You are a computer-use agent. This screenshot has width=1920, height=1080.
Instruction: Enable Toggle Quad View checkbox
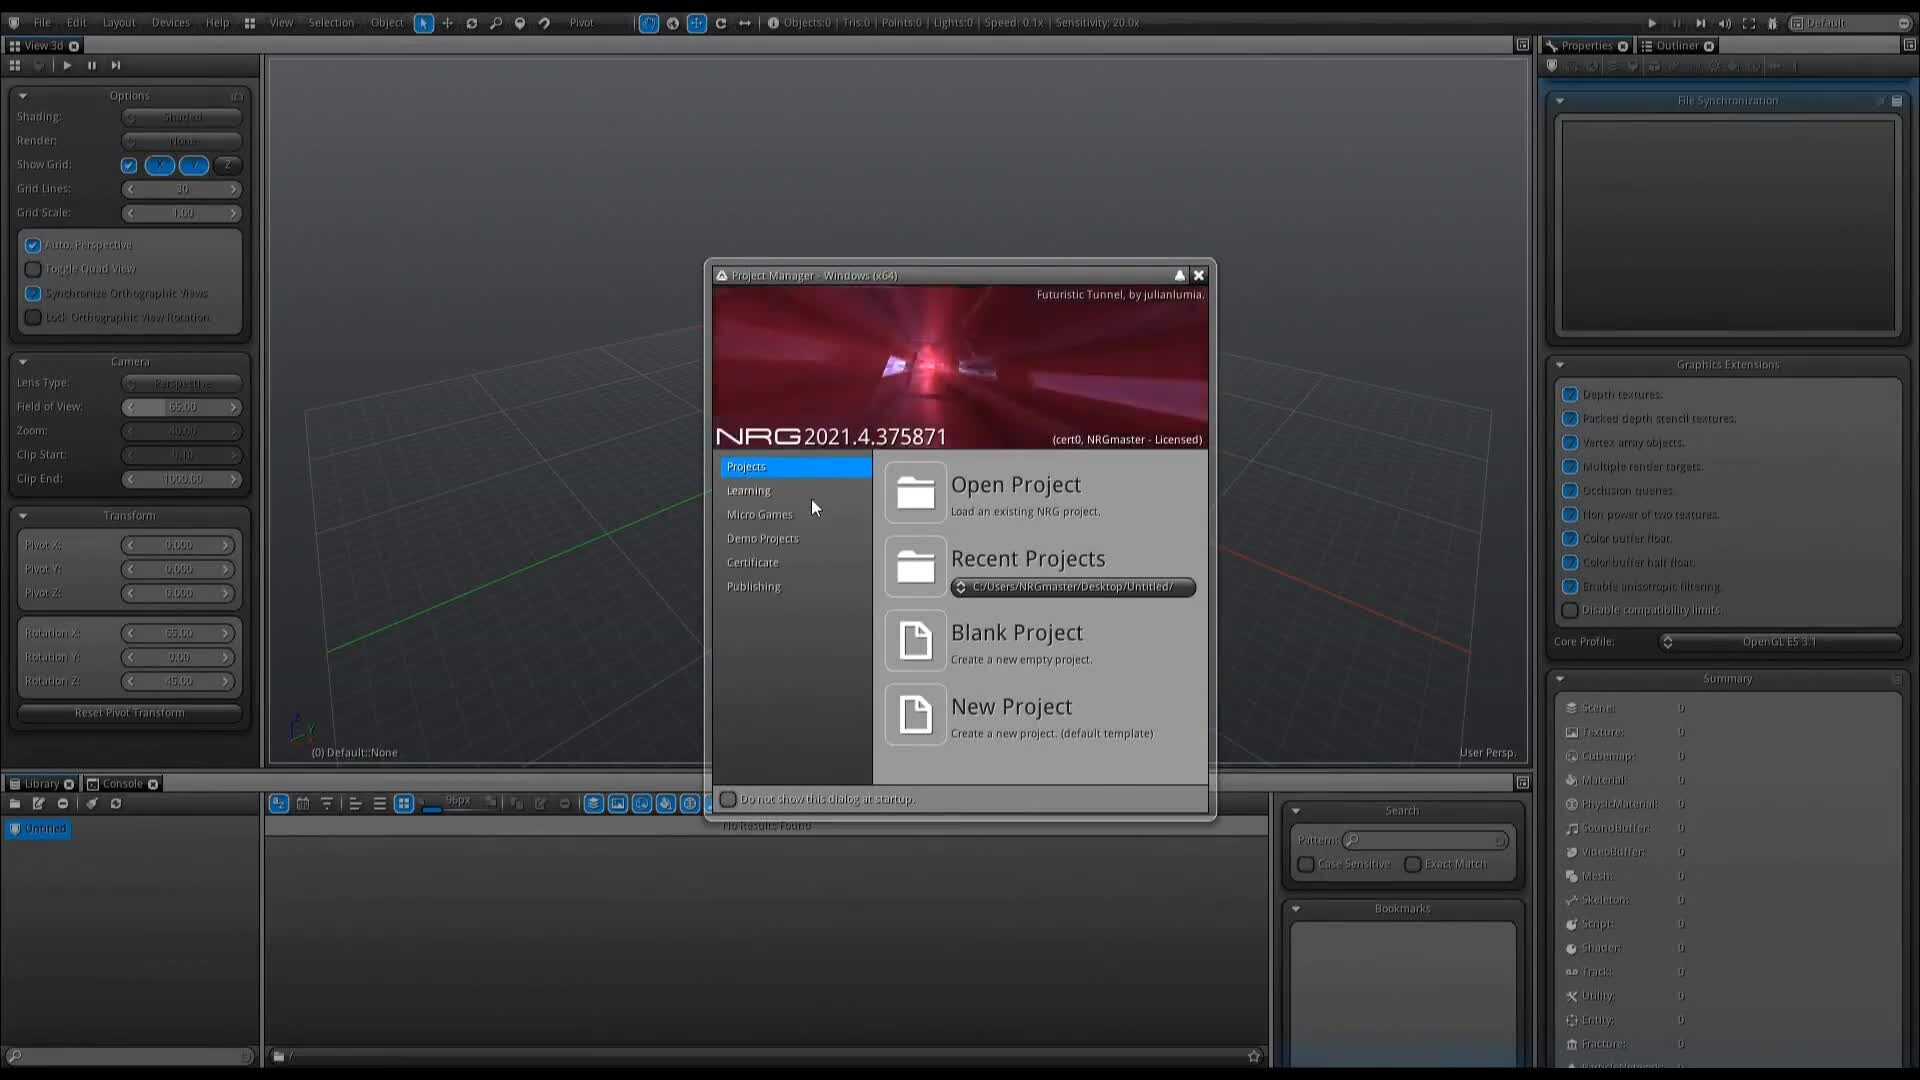33,269
